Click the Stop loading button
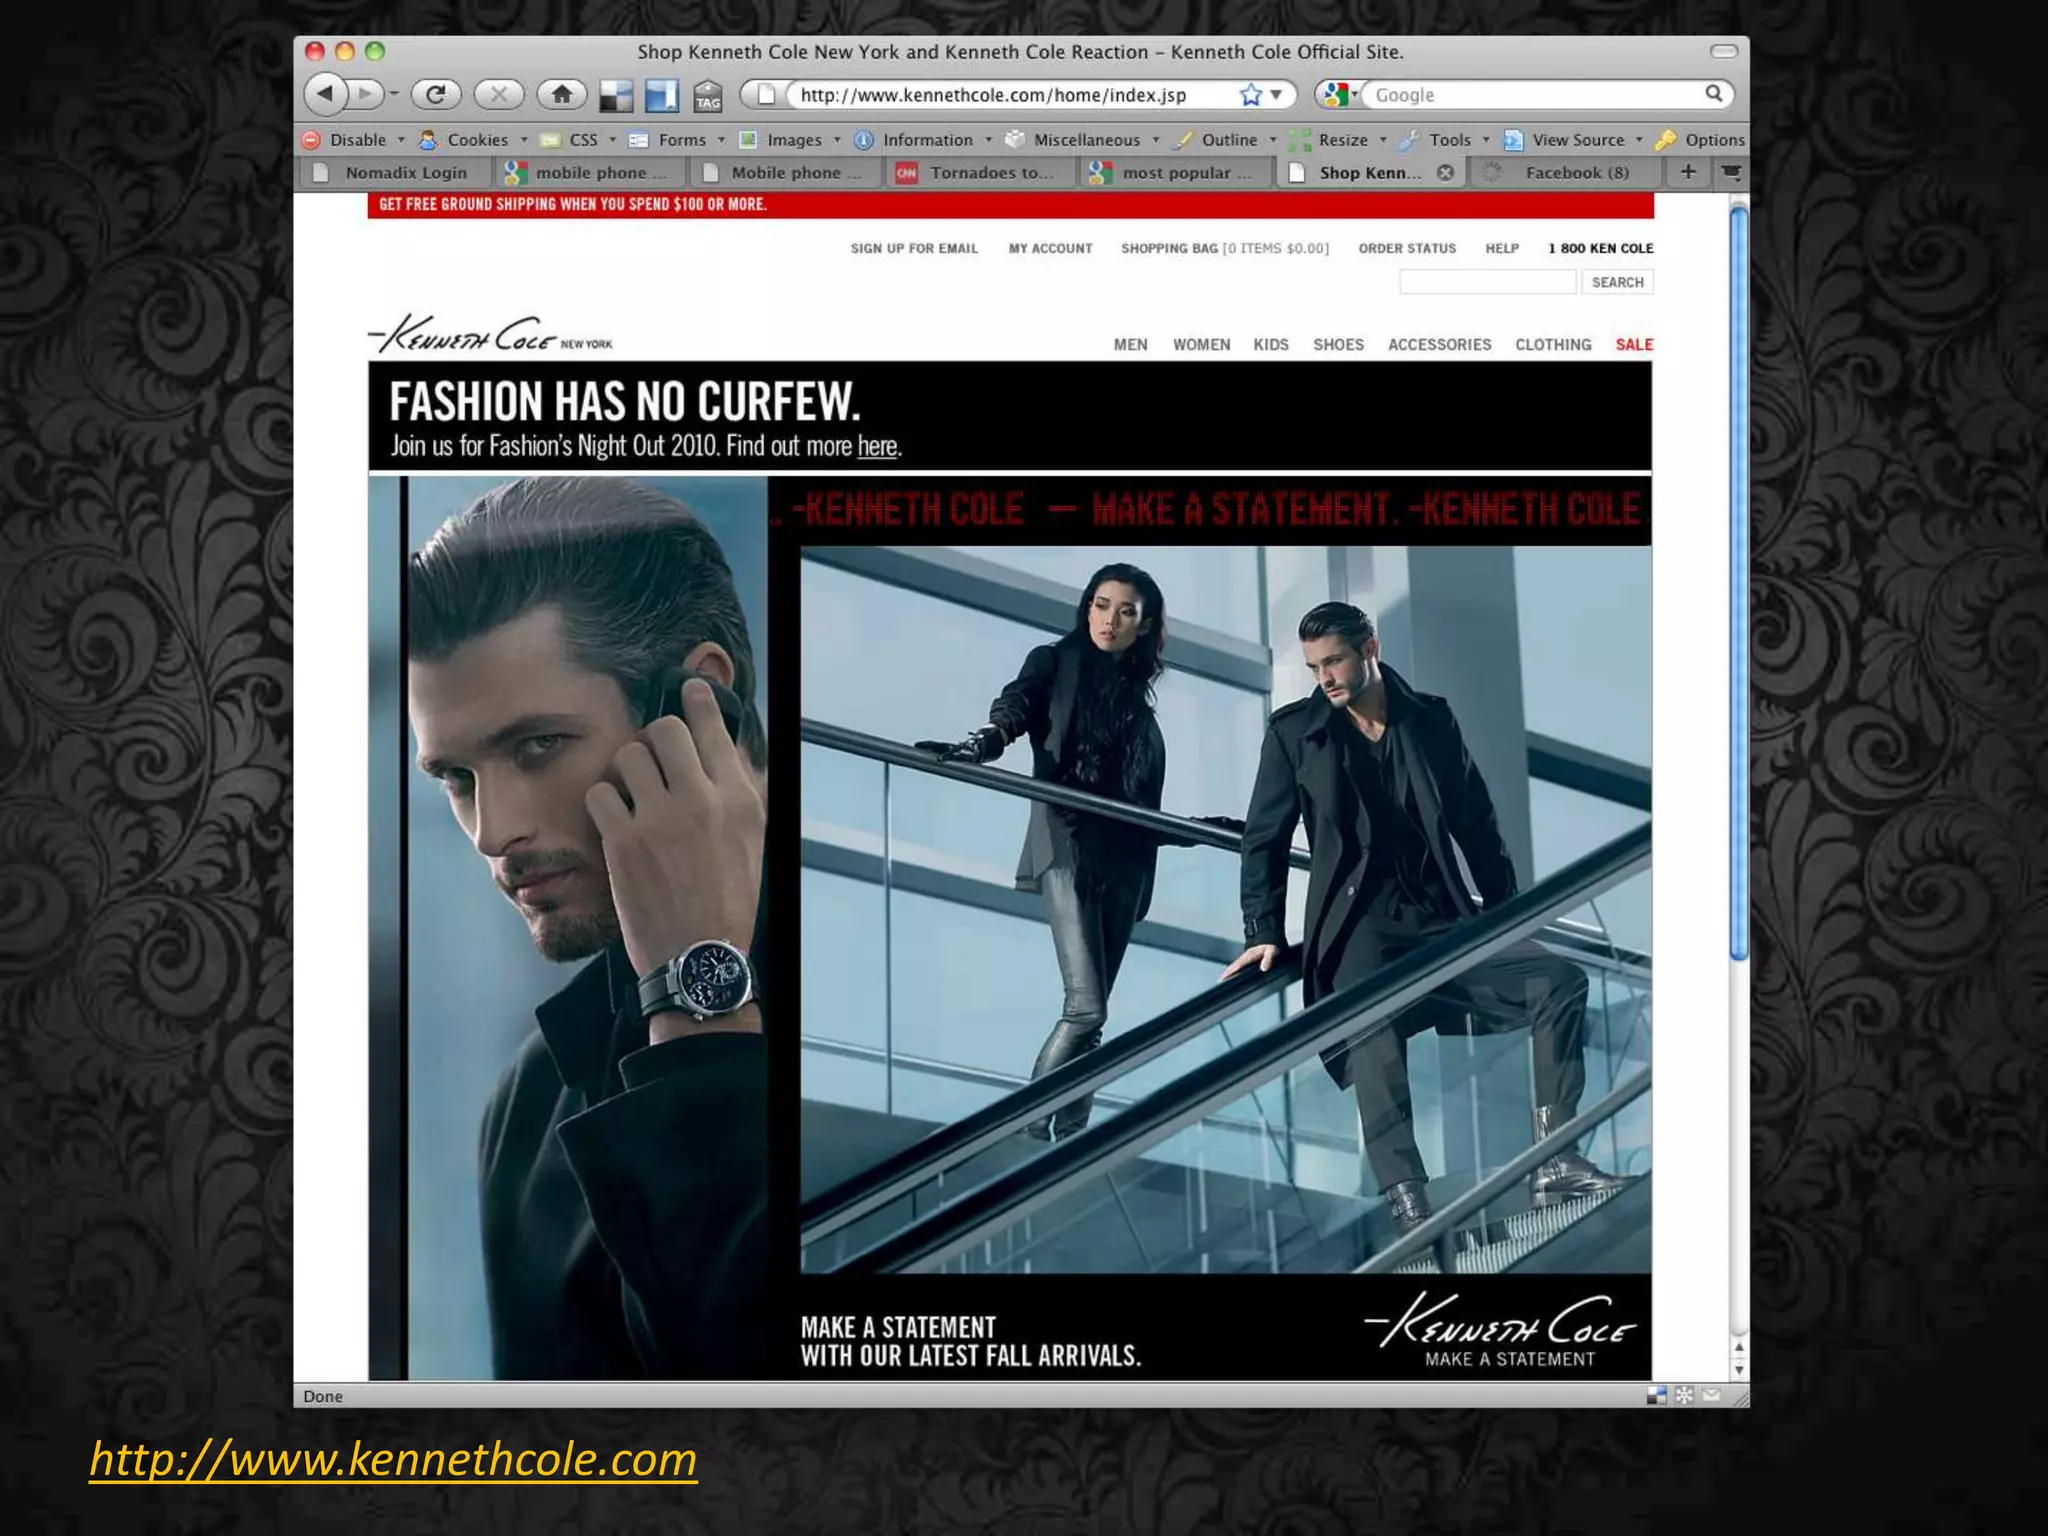This screenshot has width=2048, height=1536. tap(498, 94)
